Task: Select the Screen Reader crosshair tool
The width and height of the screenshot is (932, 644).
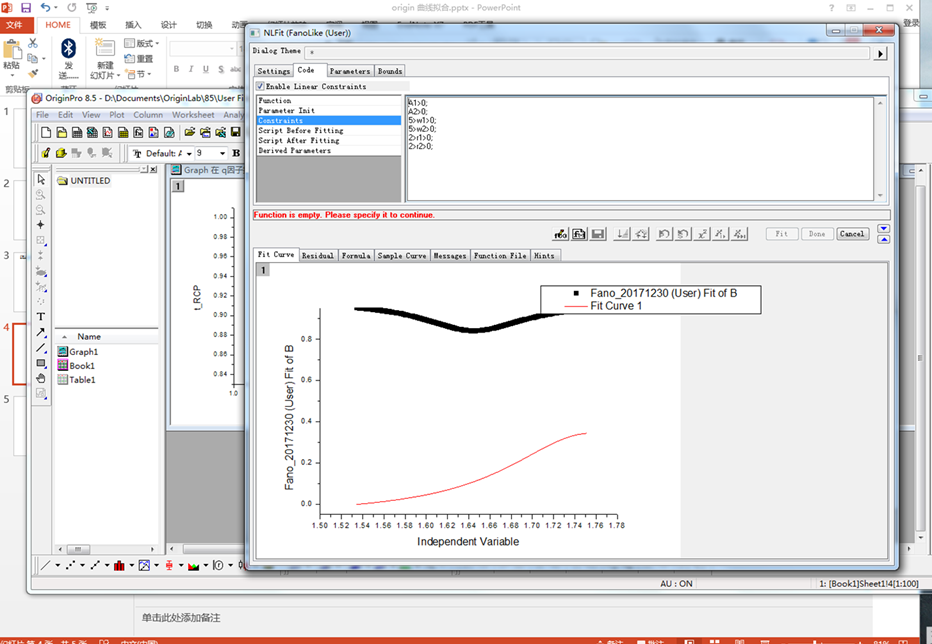Action: click(x=40, y=225)
